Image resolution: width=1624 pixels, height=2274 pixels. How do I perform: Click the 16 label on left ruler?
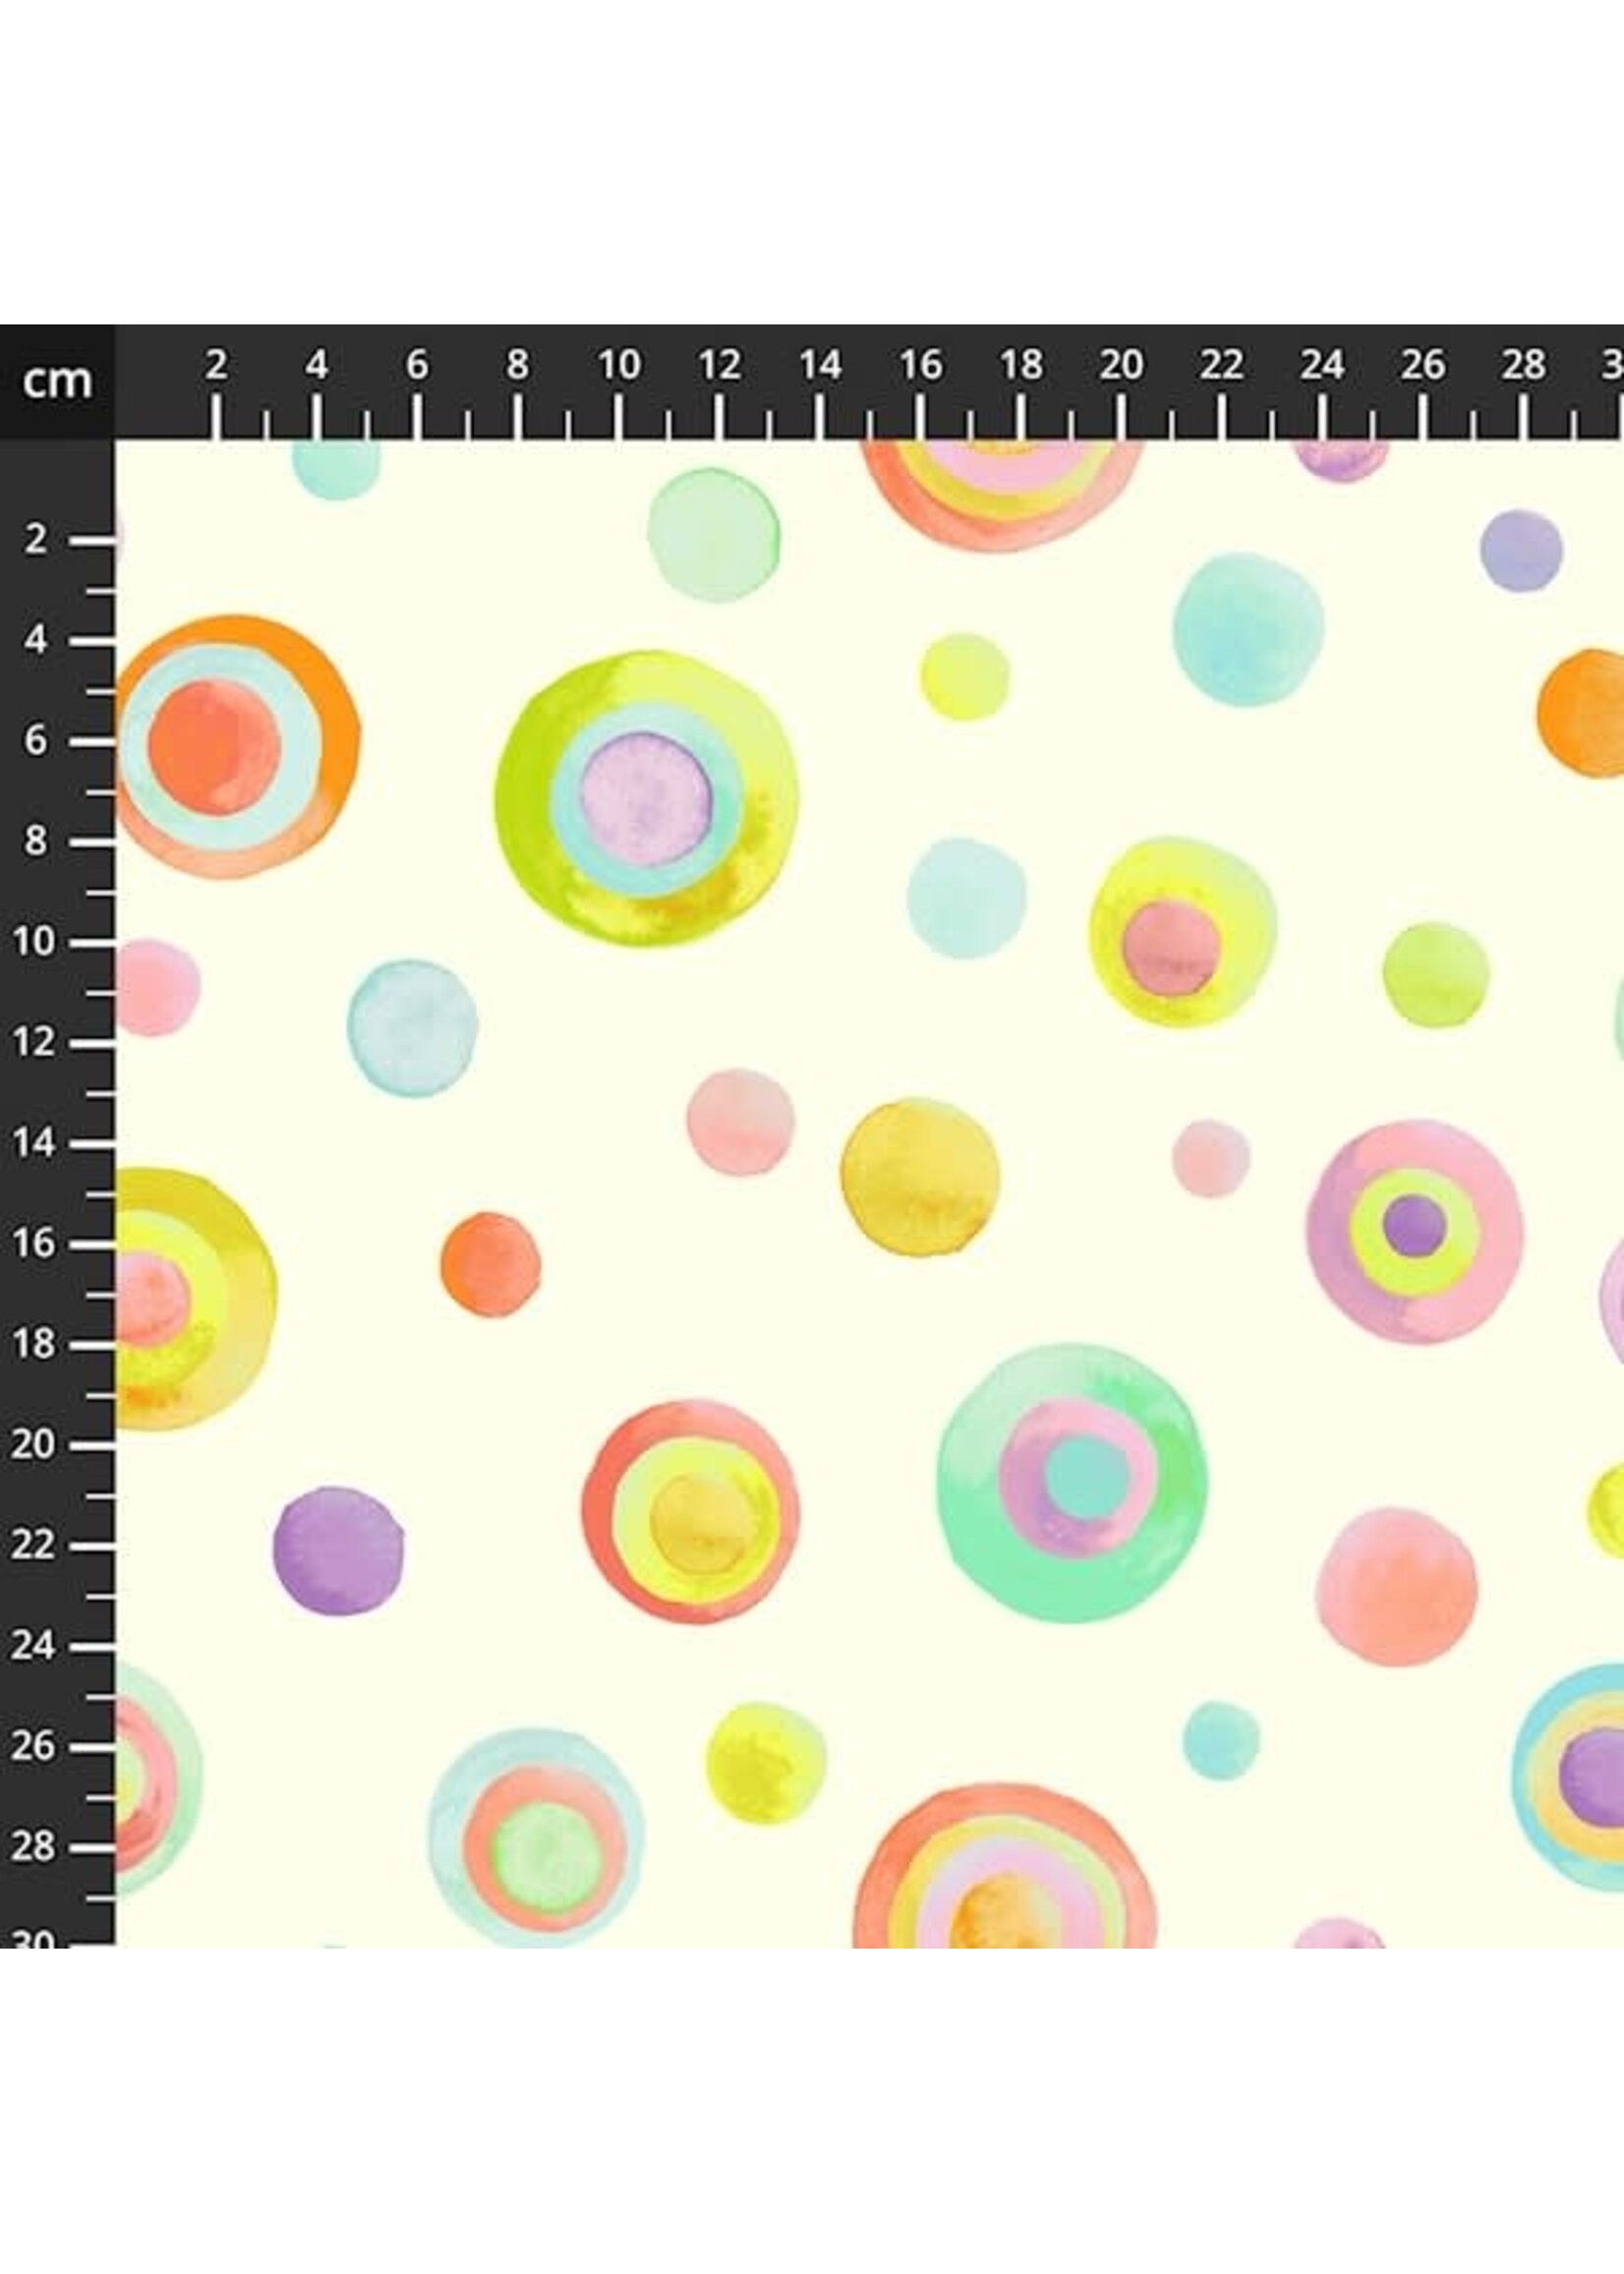point(35,1243)
